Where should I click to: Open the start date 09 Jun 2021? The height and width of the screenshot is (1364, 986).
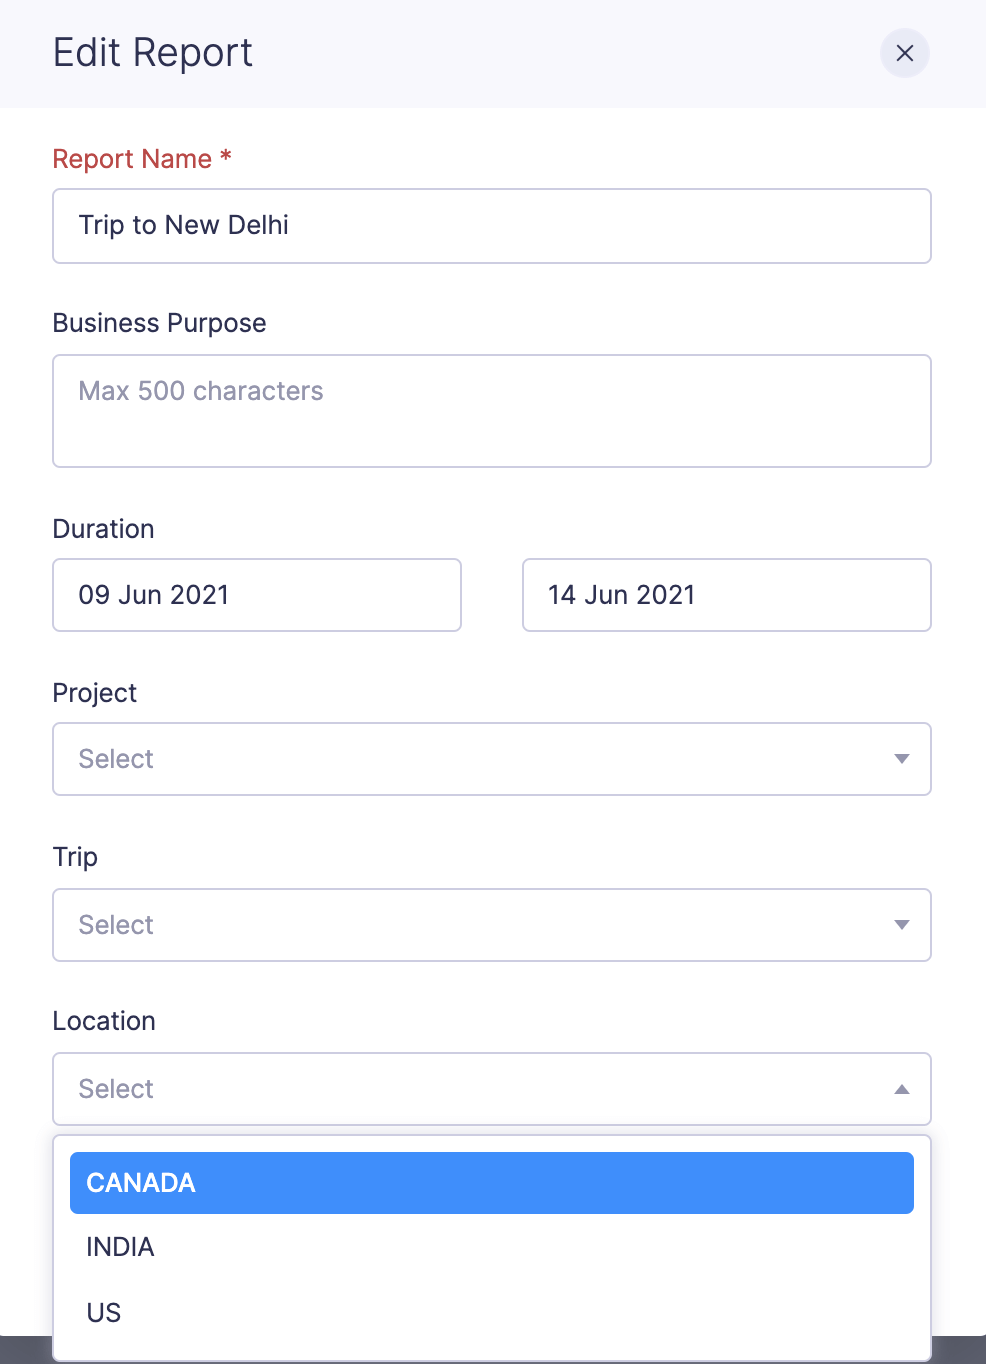(x=256, y=595)
